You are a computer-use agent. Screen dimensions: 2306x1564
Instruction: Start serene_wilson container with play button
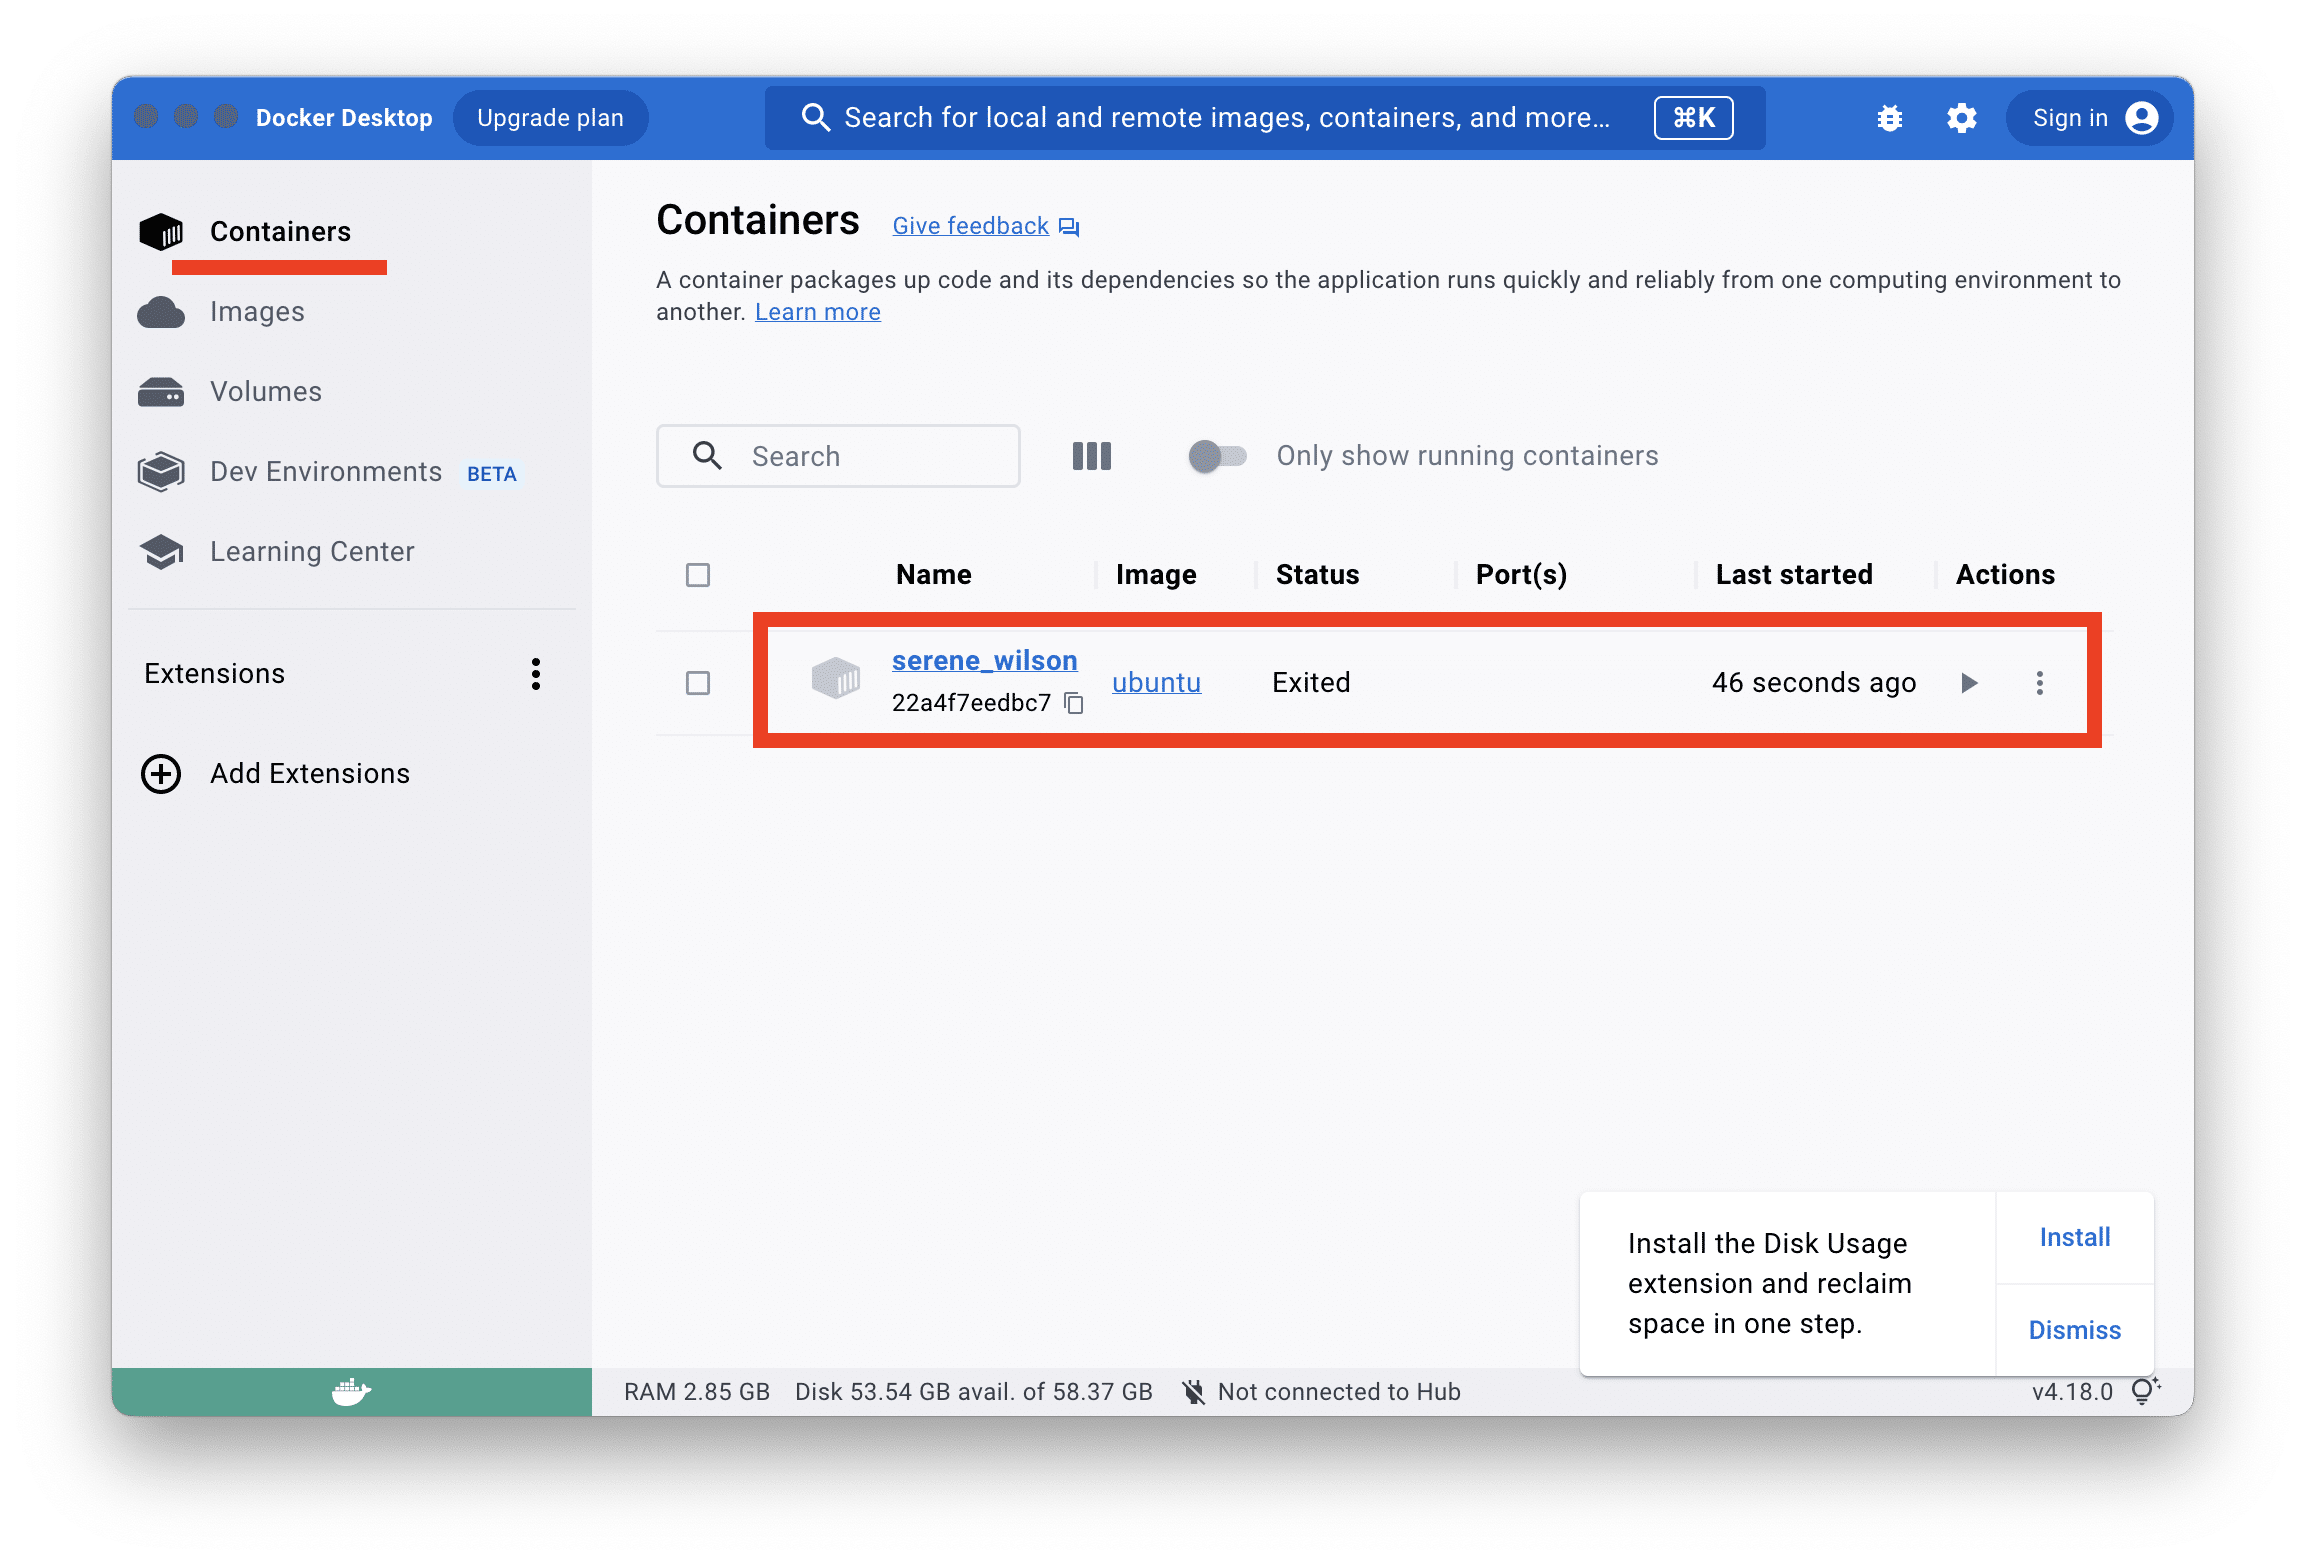[x=1969, y=683]
